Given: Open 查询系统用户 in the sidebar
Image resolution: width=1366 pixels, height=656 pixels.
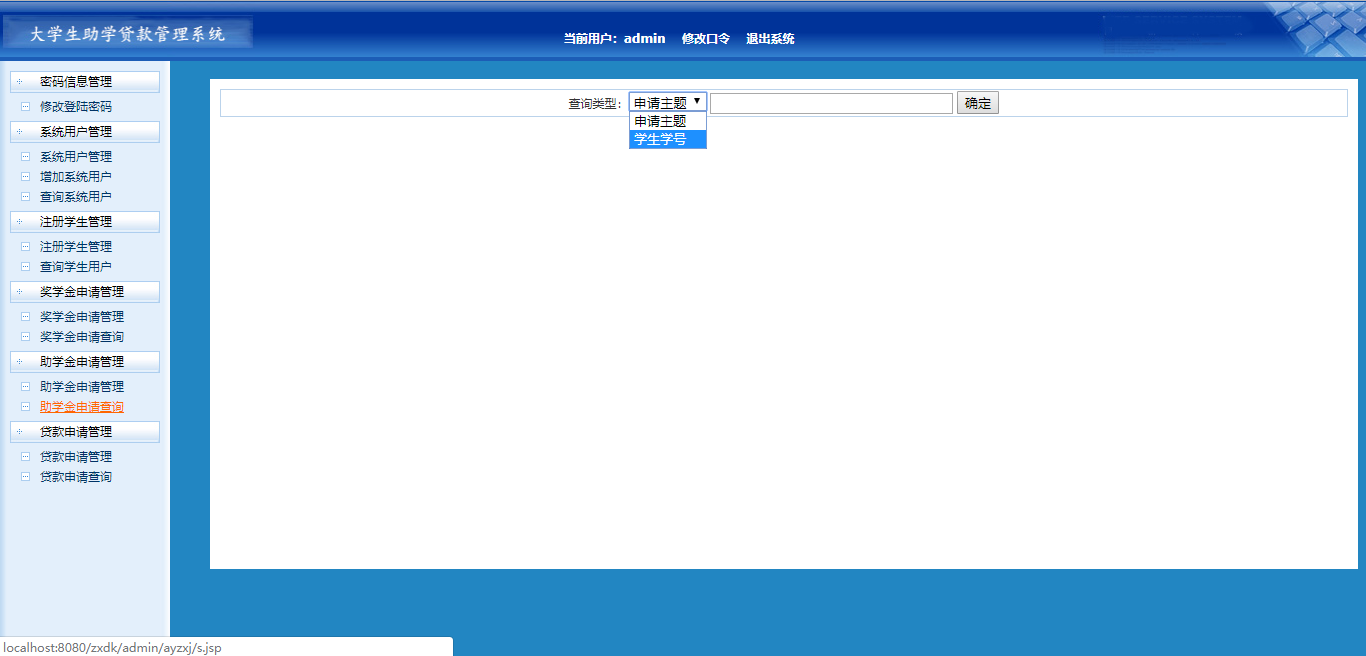Looking at the screenshot, I should pos(76,196).
